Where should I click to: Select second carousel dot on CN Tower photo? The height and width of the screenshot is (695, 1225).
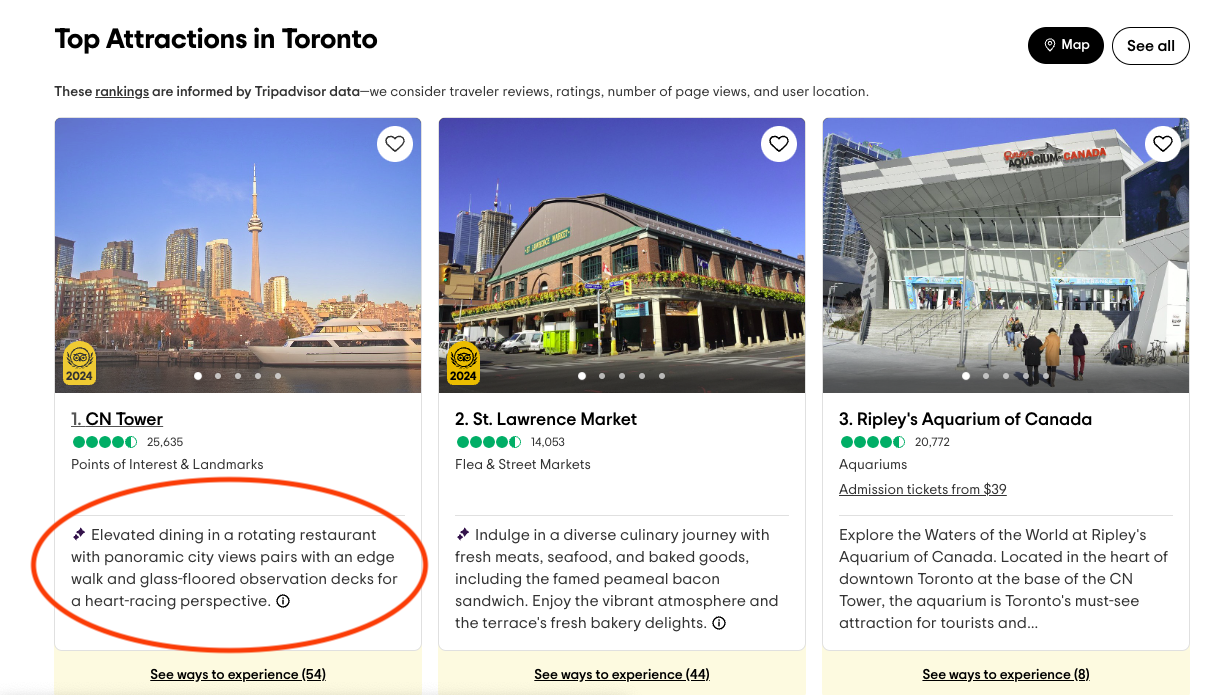coord(218,376)
